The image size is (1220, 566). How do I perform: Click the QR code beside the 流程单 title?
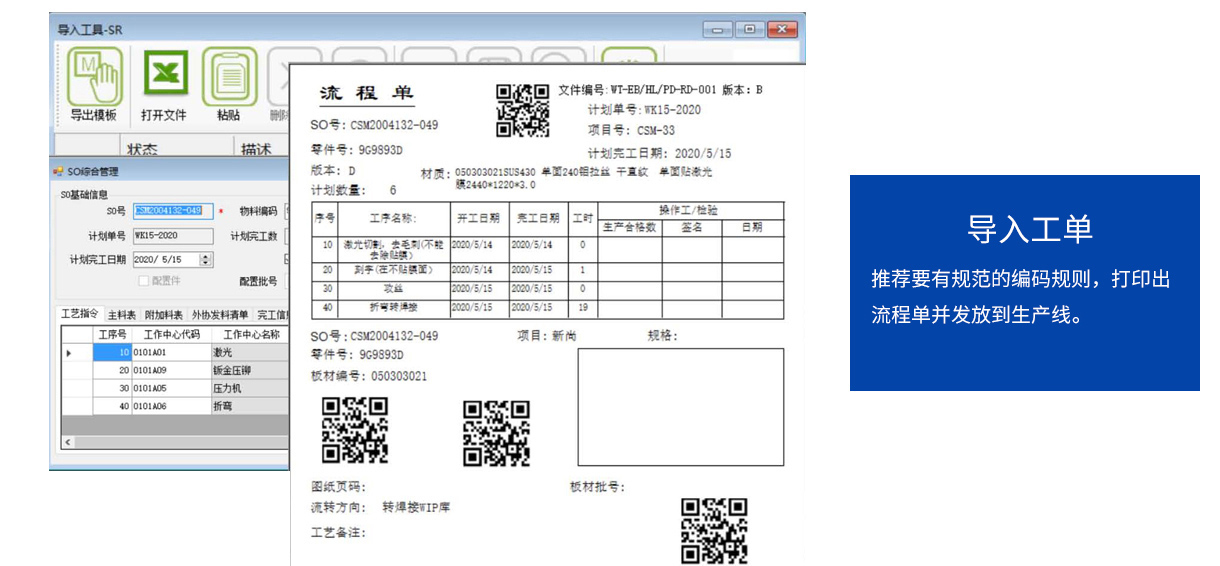523,110
